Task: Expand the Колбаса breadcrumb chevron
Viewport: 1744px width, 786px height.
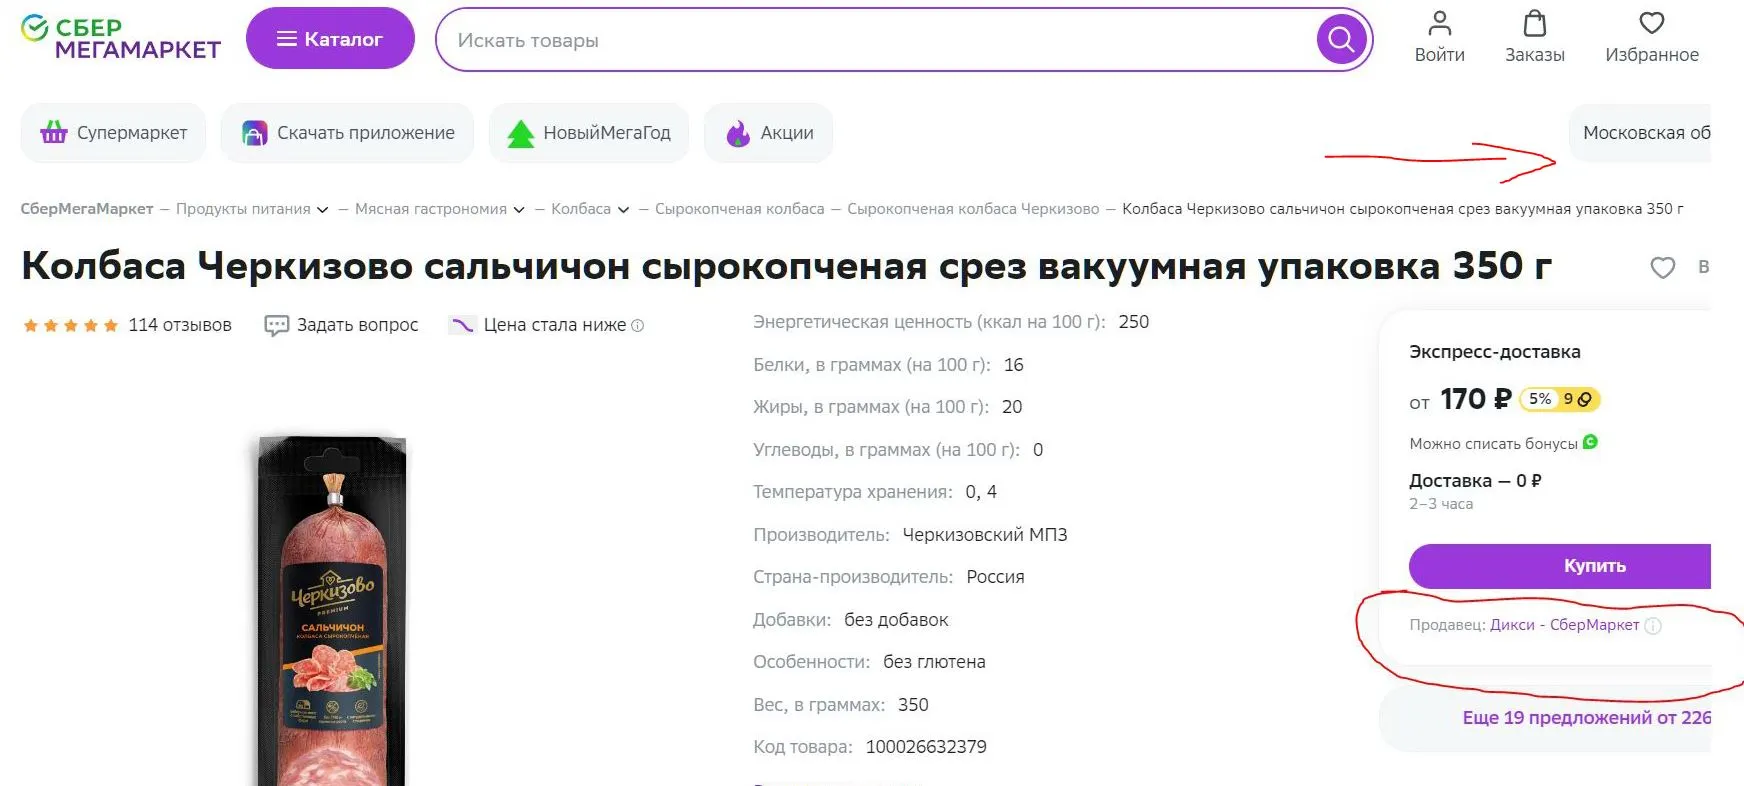Action: click(623, 210)
